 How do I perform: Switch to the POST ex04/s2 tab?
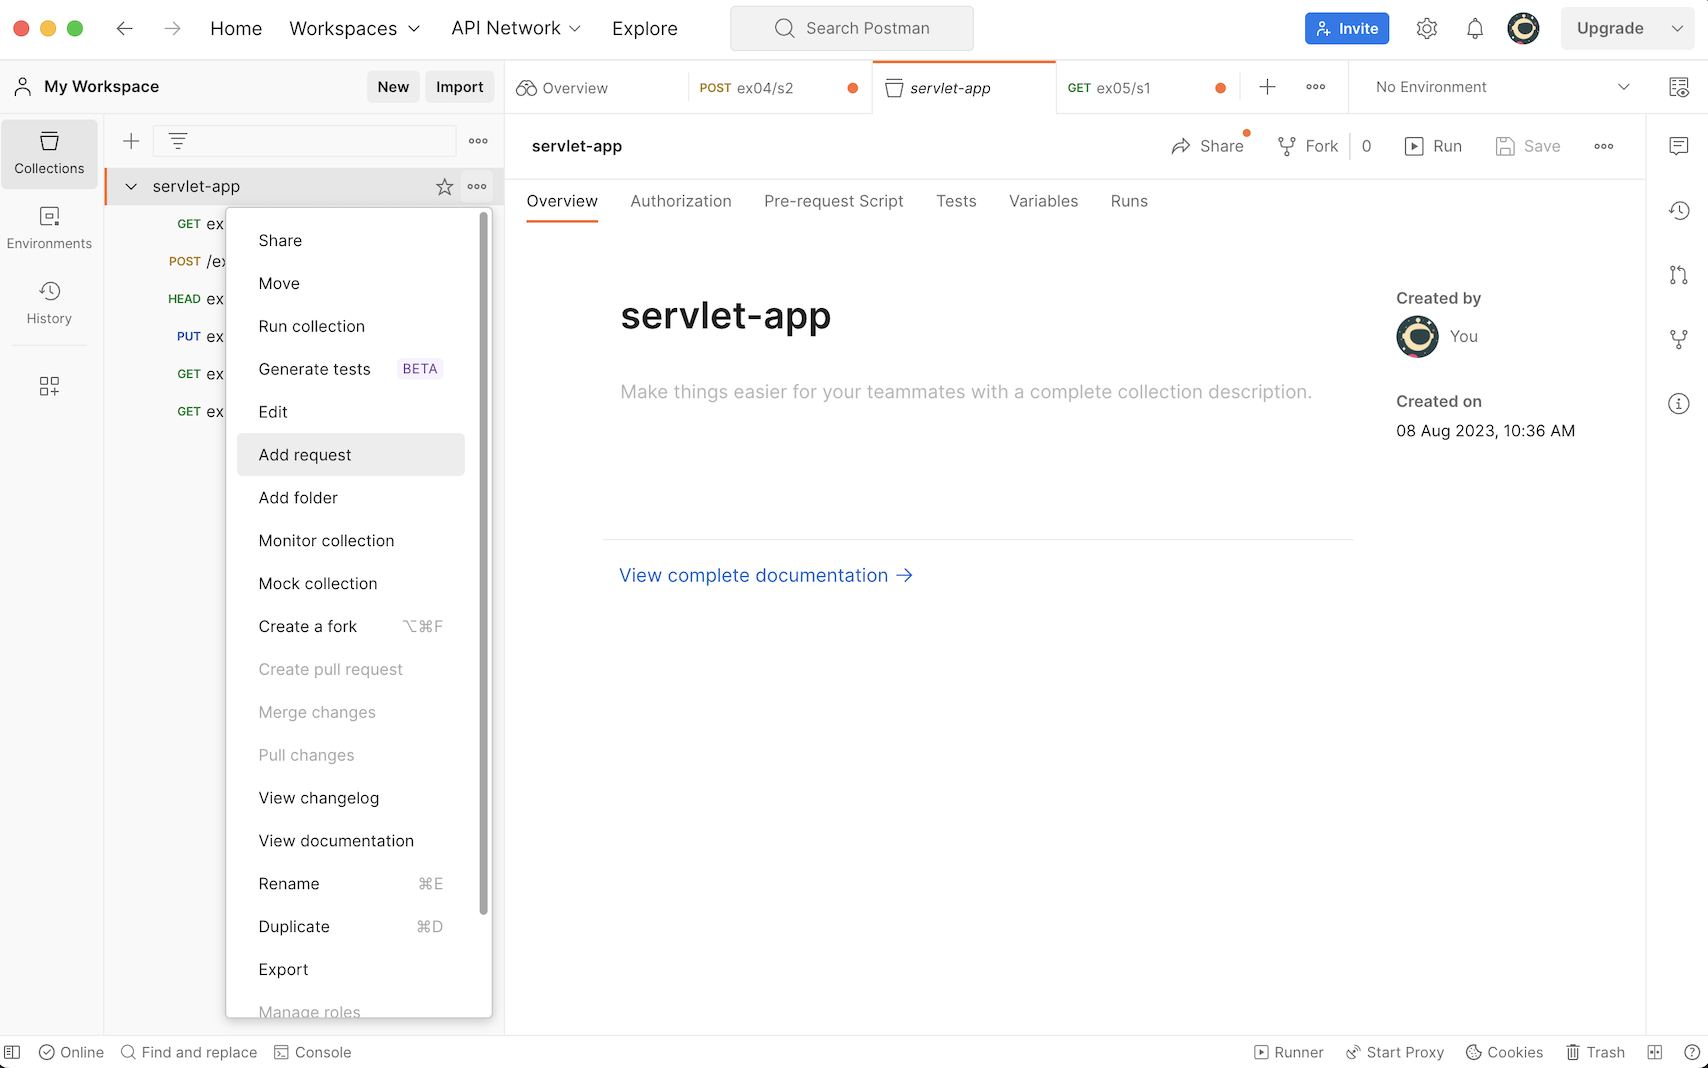click(x=779, y=88)
